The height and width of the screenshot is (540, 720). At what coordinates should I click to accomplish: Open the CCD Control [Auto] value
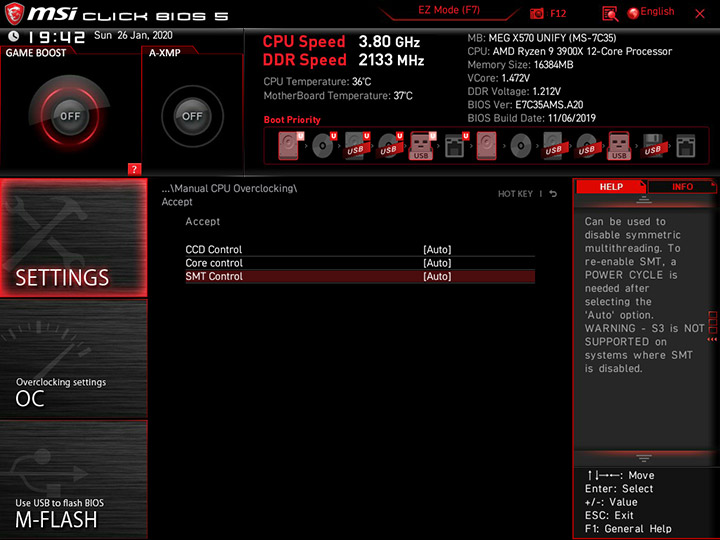(x=437, y=249)
